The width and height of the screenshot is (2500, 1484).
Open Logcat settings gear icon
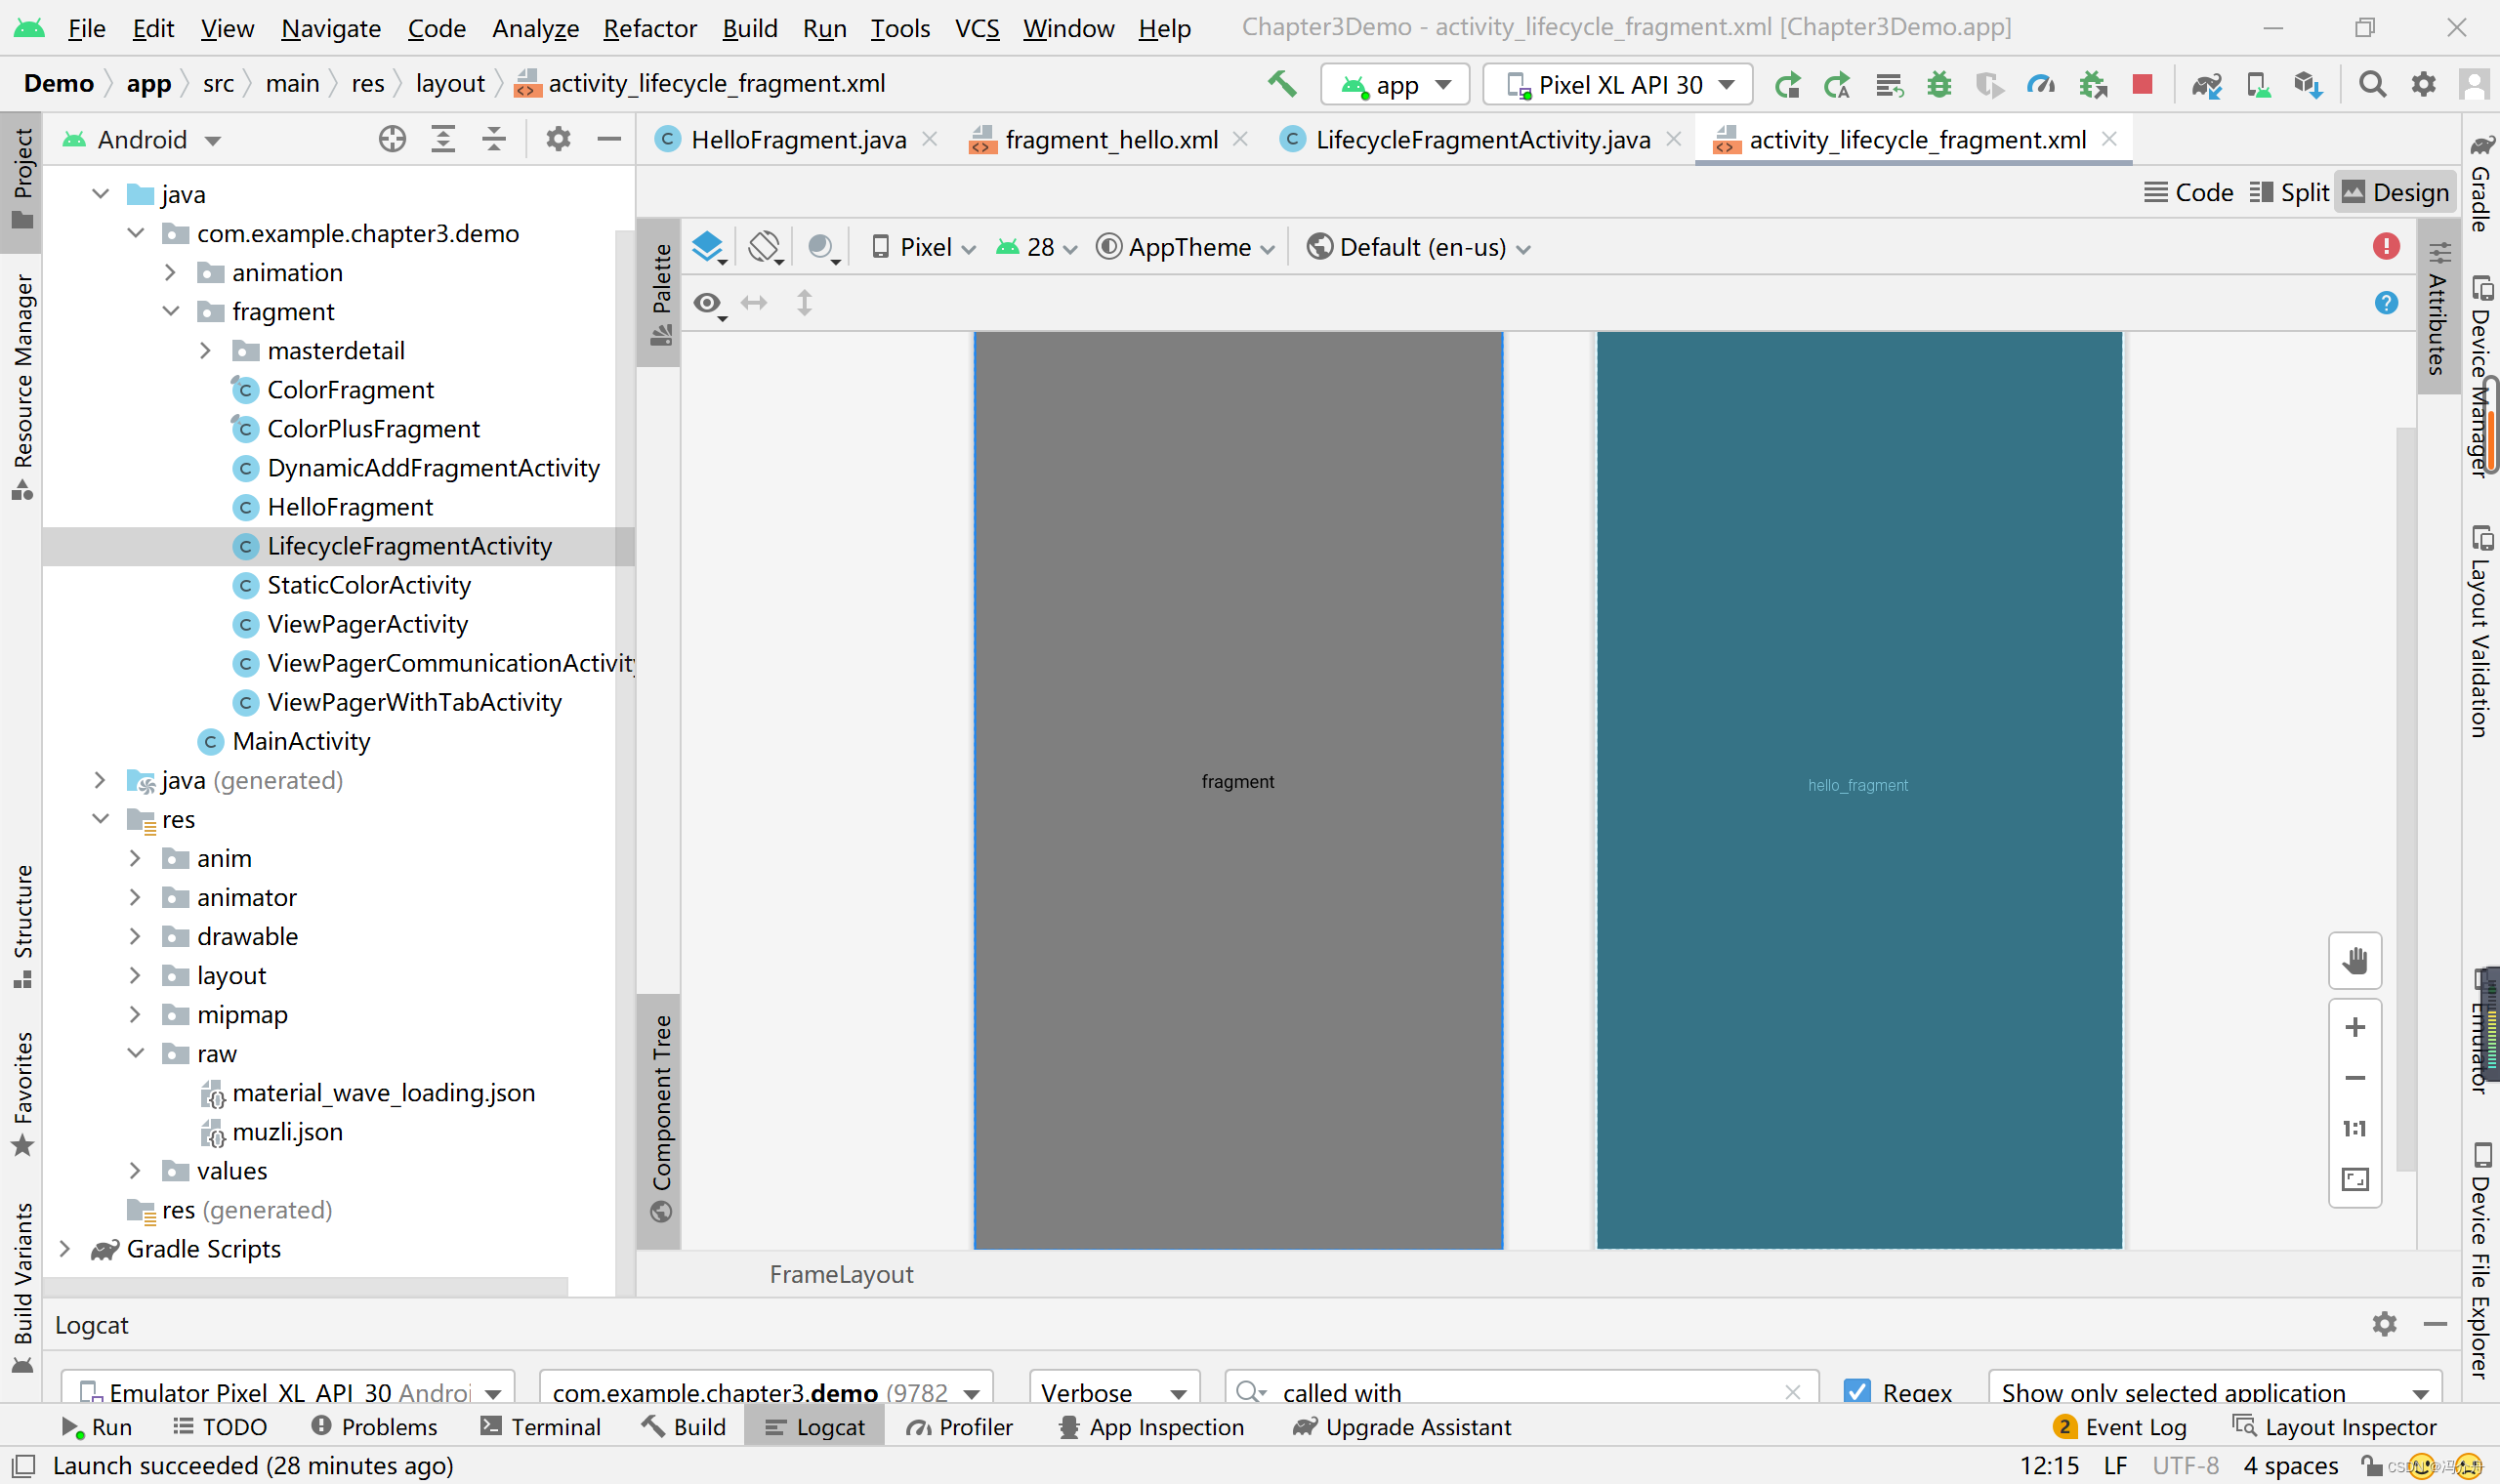point(2385,1324)
